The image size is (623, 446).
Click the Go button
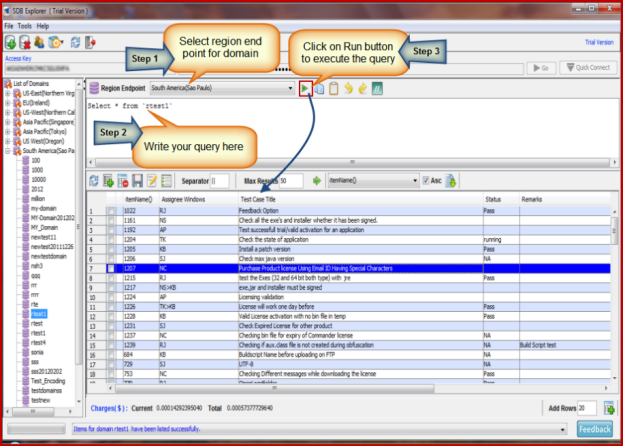pos(541,68)
